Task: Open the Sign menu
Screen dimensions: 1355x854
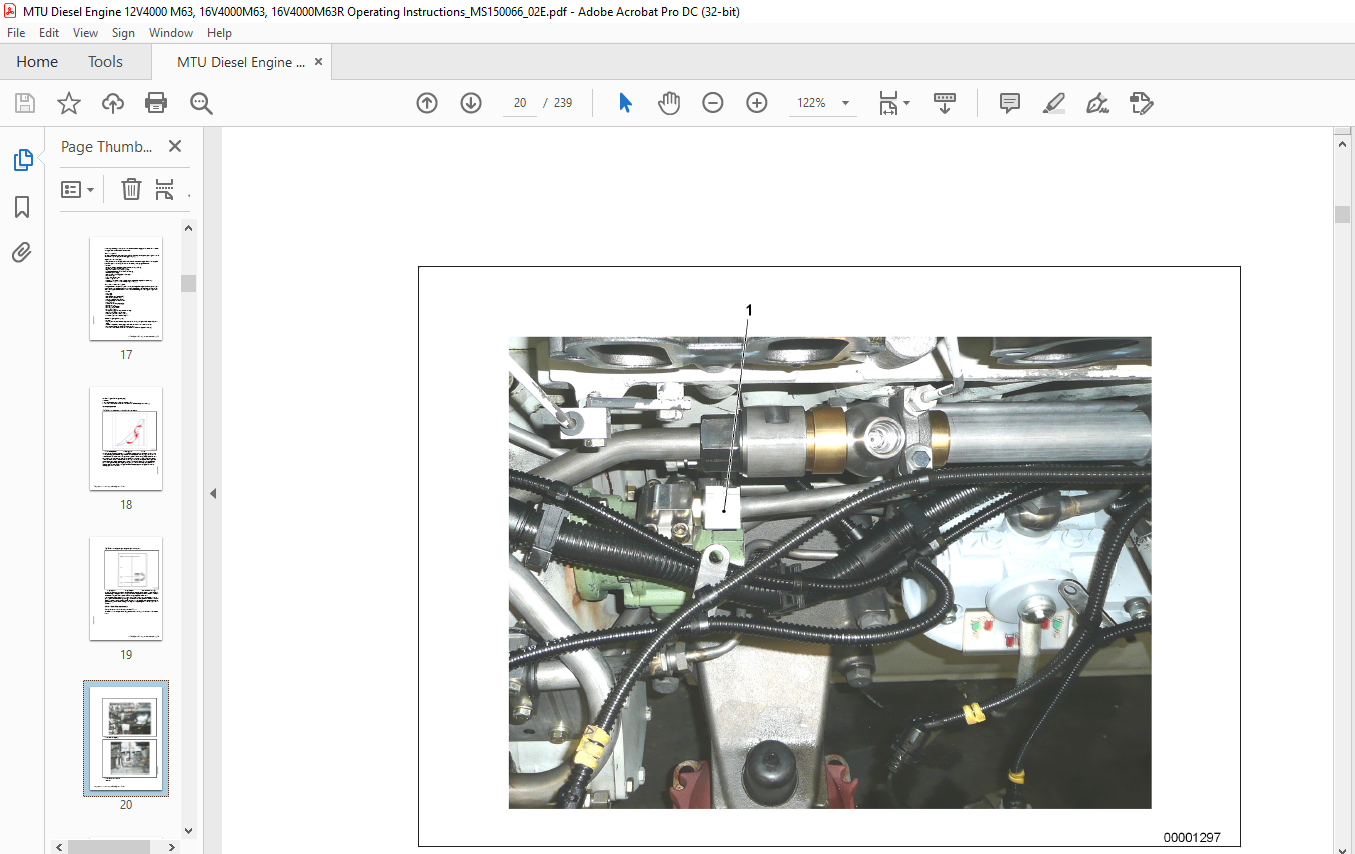Action: 123,33
